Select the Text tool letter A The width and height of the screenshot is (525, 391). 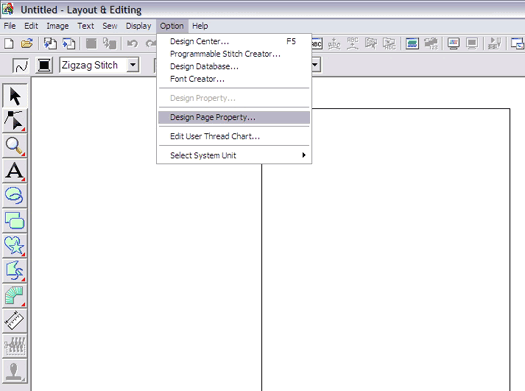click(15, 171)
